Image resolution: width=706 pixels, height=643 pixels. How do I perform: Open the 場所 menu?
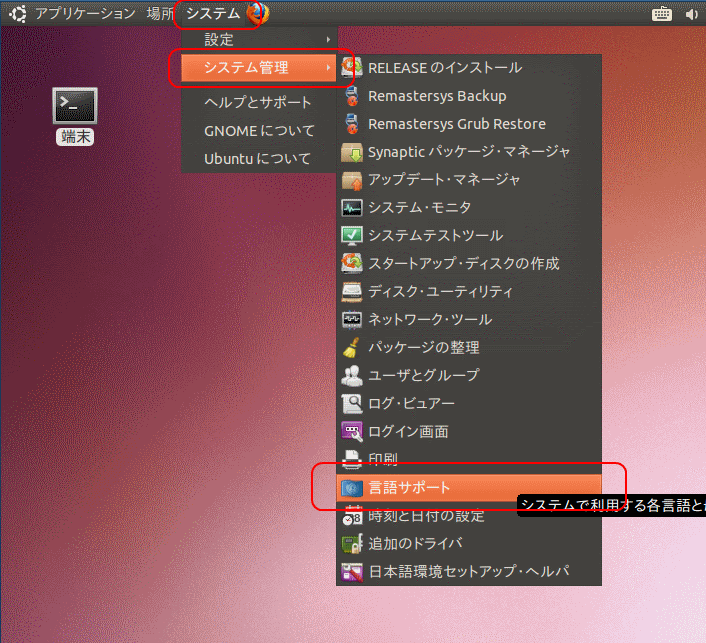pyautogui.click(x=160, y=14)
